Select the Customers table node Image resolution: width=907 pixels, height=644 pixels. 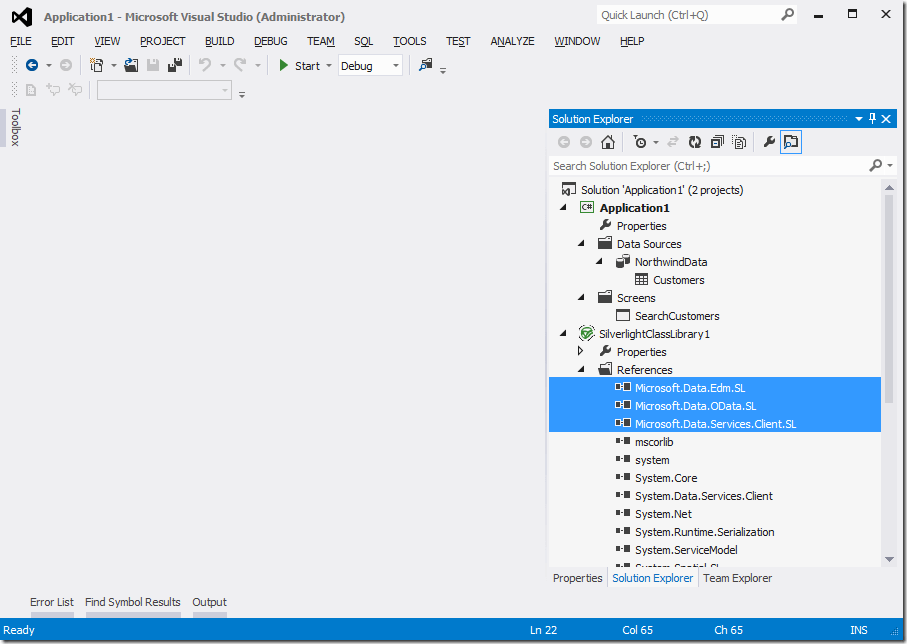point(679,280)
